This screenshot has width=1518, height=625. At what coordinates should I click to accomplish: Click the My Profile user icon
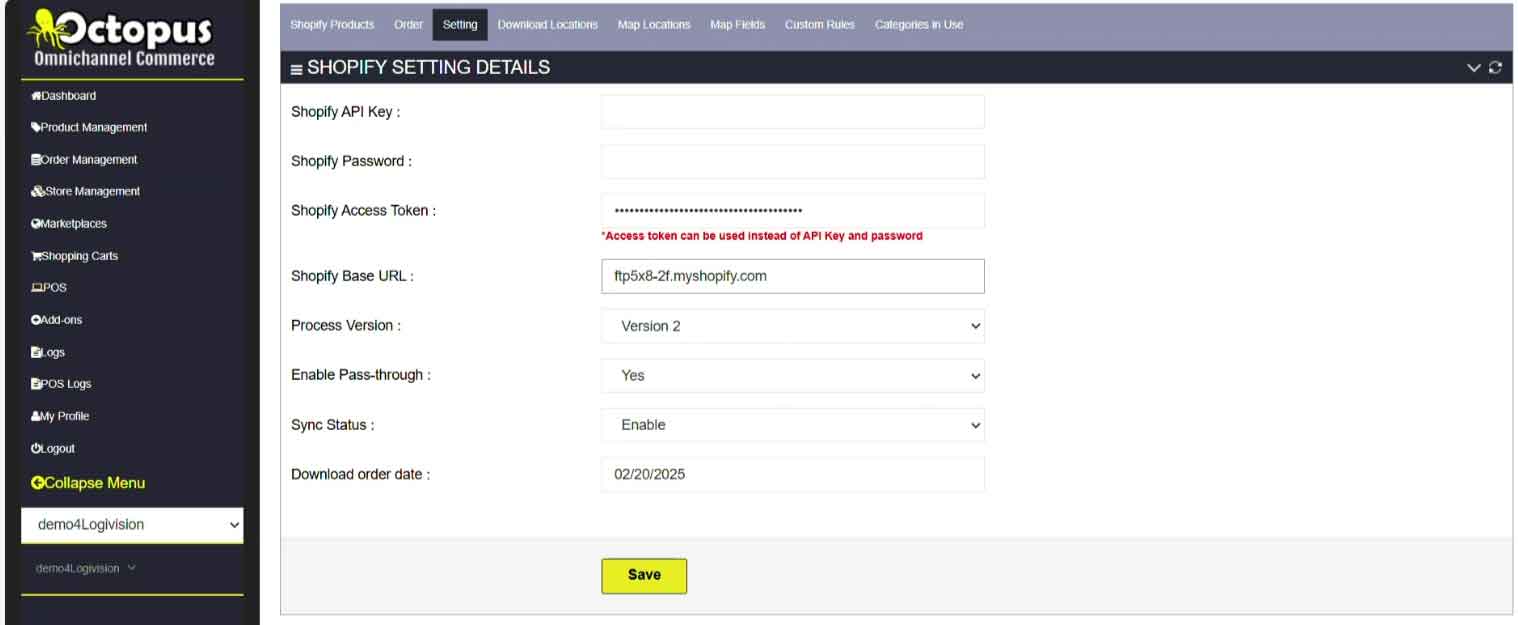tap(36, 416)
